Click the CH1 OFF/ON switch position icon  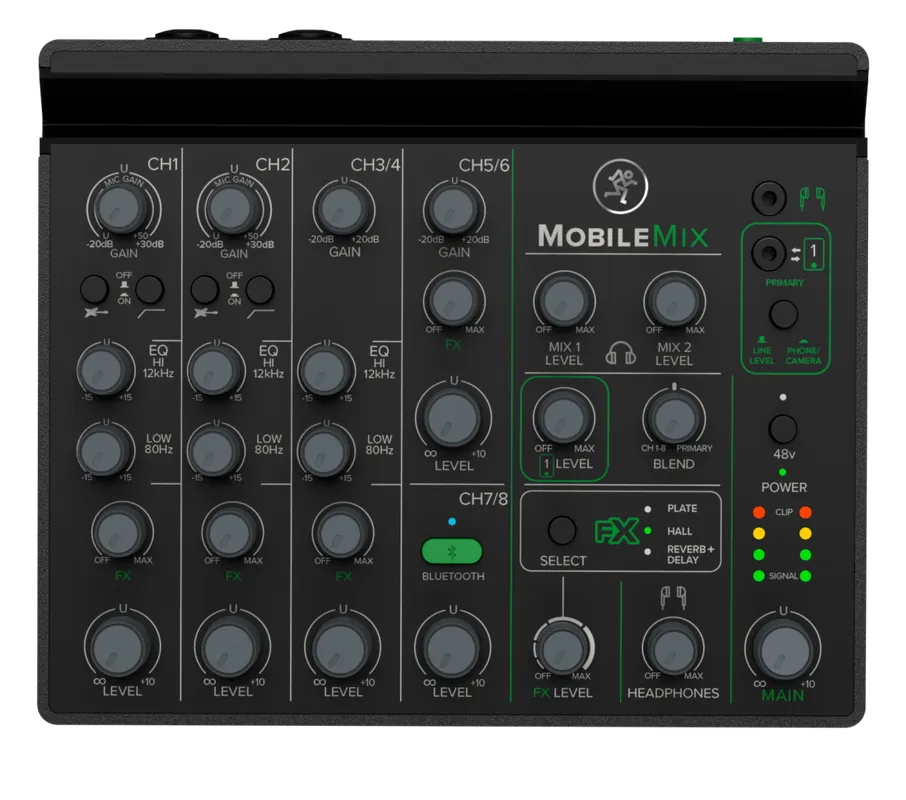pyautogui.click(x=124, y=288)
